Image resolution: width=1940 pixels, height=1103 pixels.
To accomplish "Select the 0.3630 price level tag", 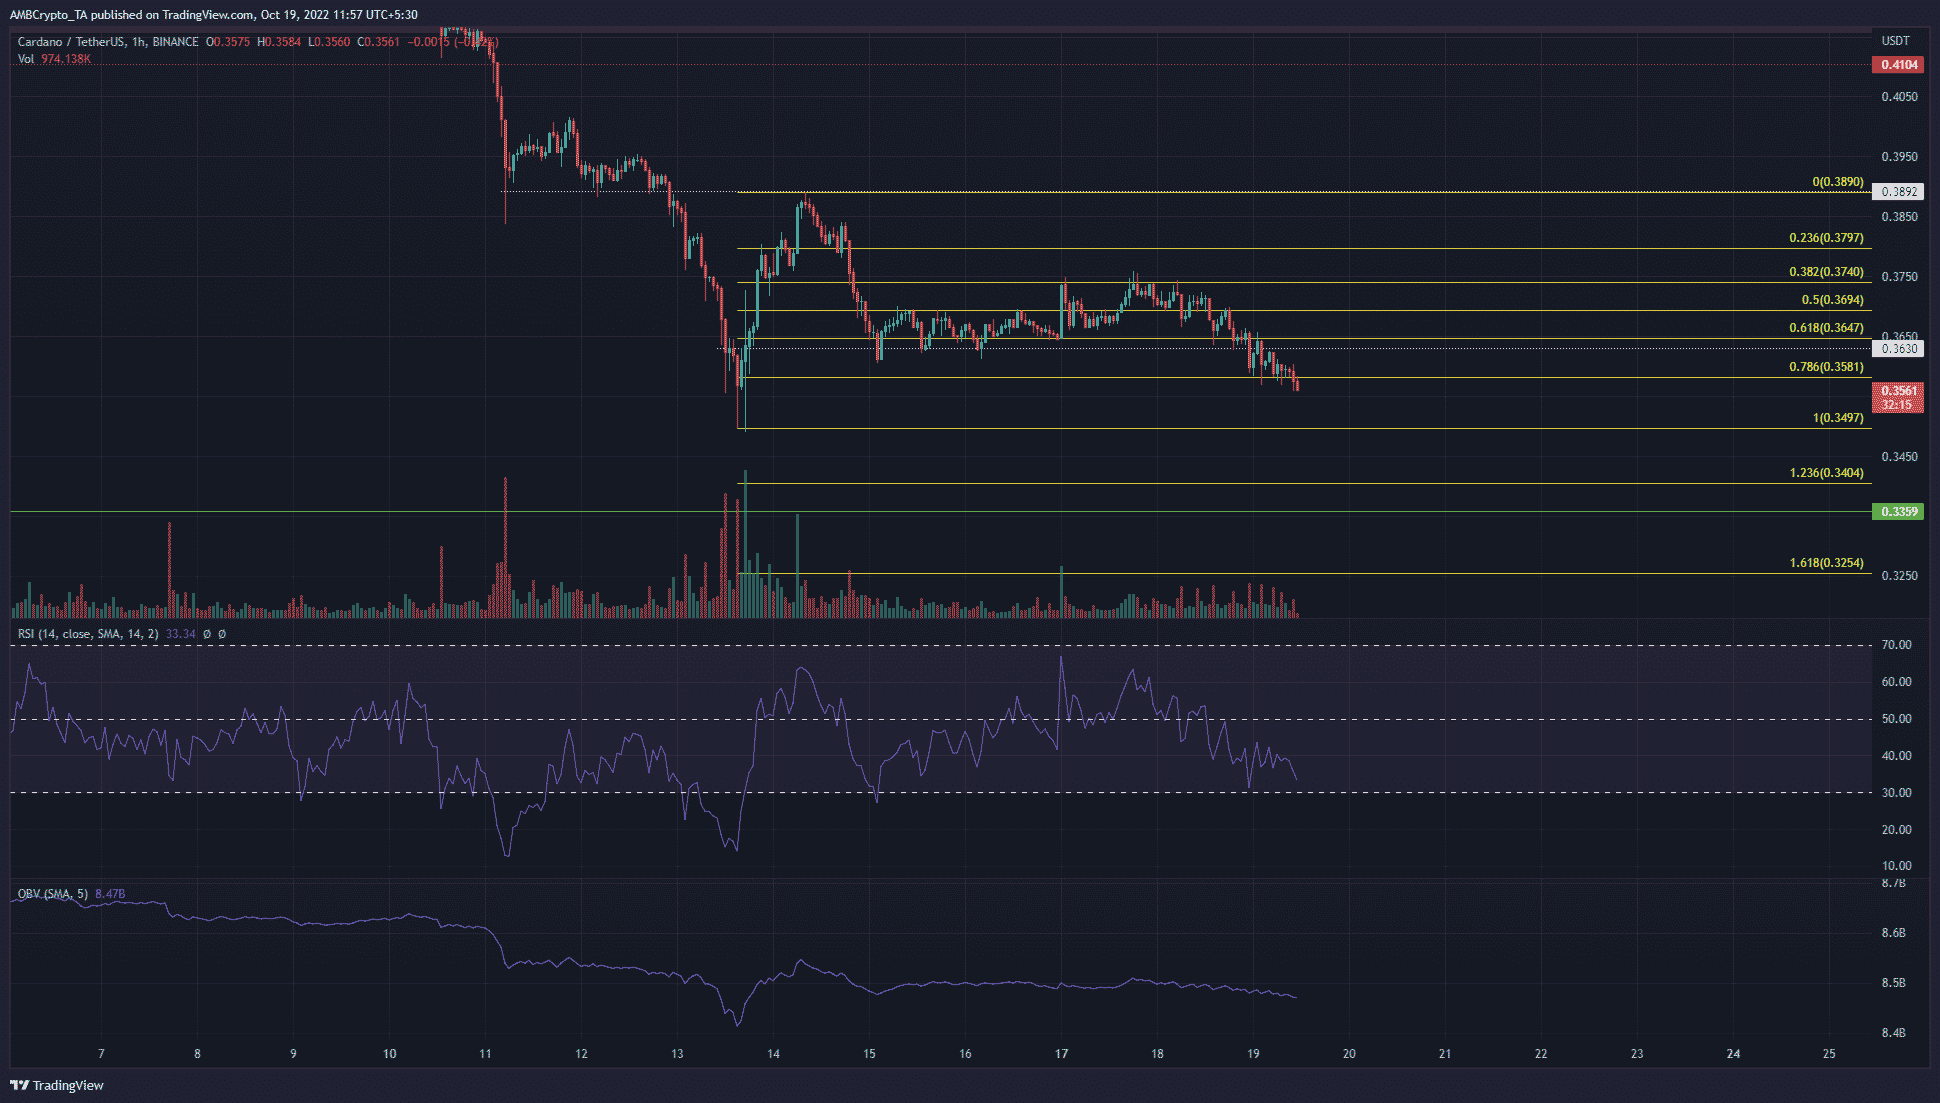I will 1899,349.
